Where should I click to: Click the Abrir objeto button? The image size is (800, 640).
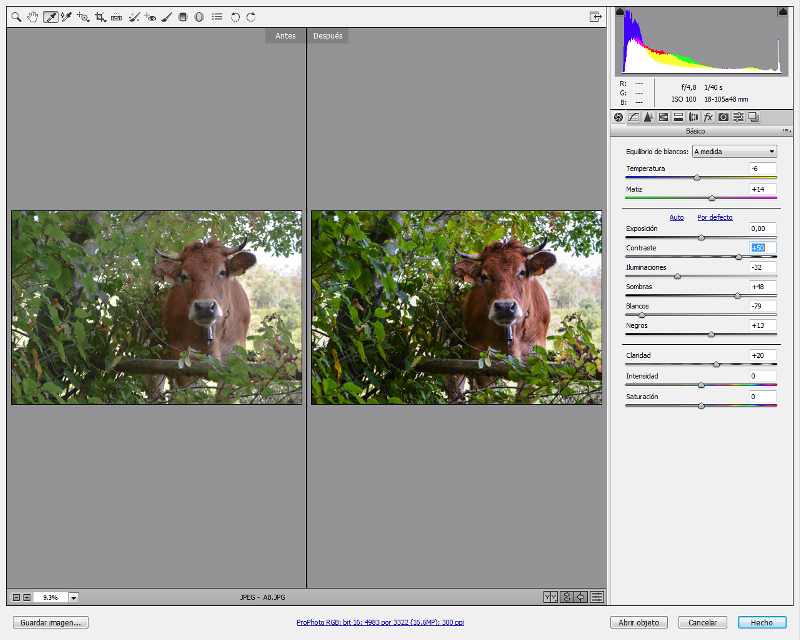(639, 623)
